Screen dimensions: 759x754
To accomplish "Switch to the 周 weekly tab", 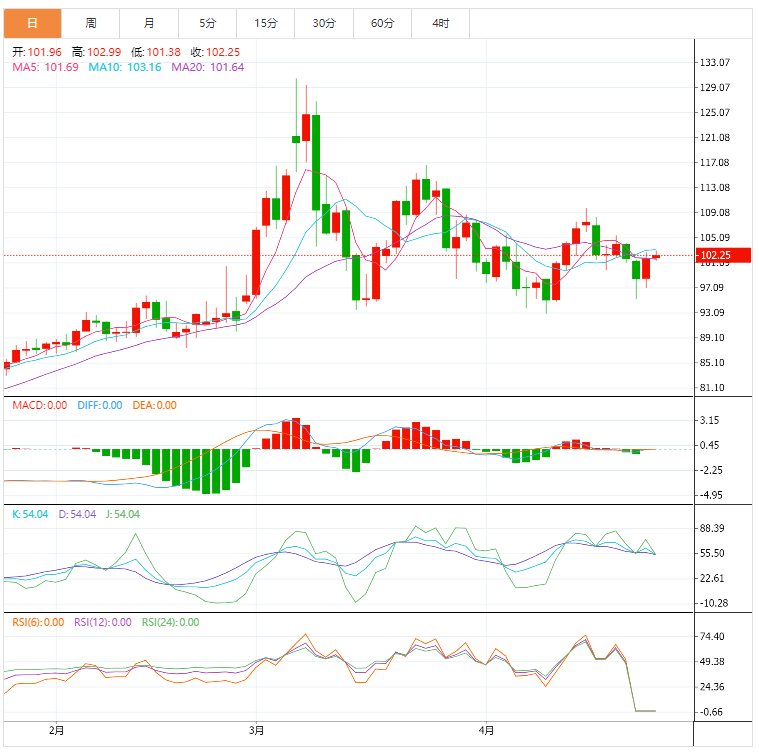I will coord(91,23).
